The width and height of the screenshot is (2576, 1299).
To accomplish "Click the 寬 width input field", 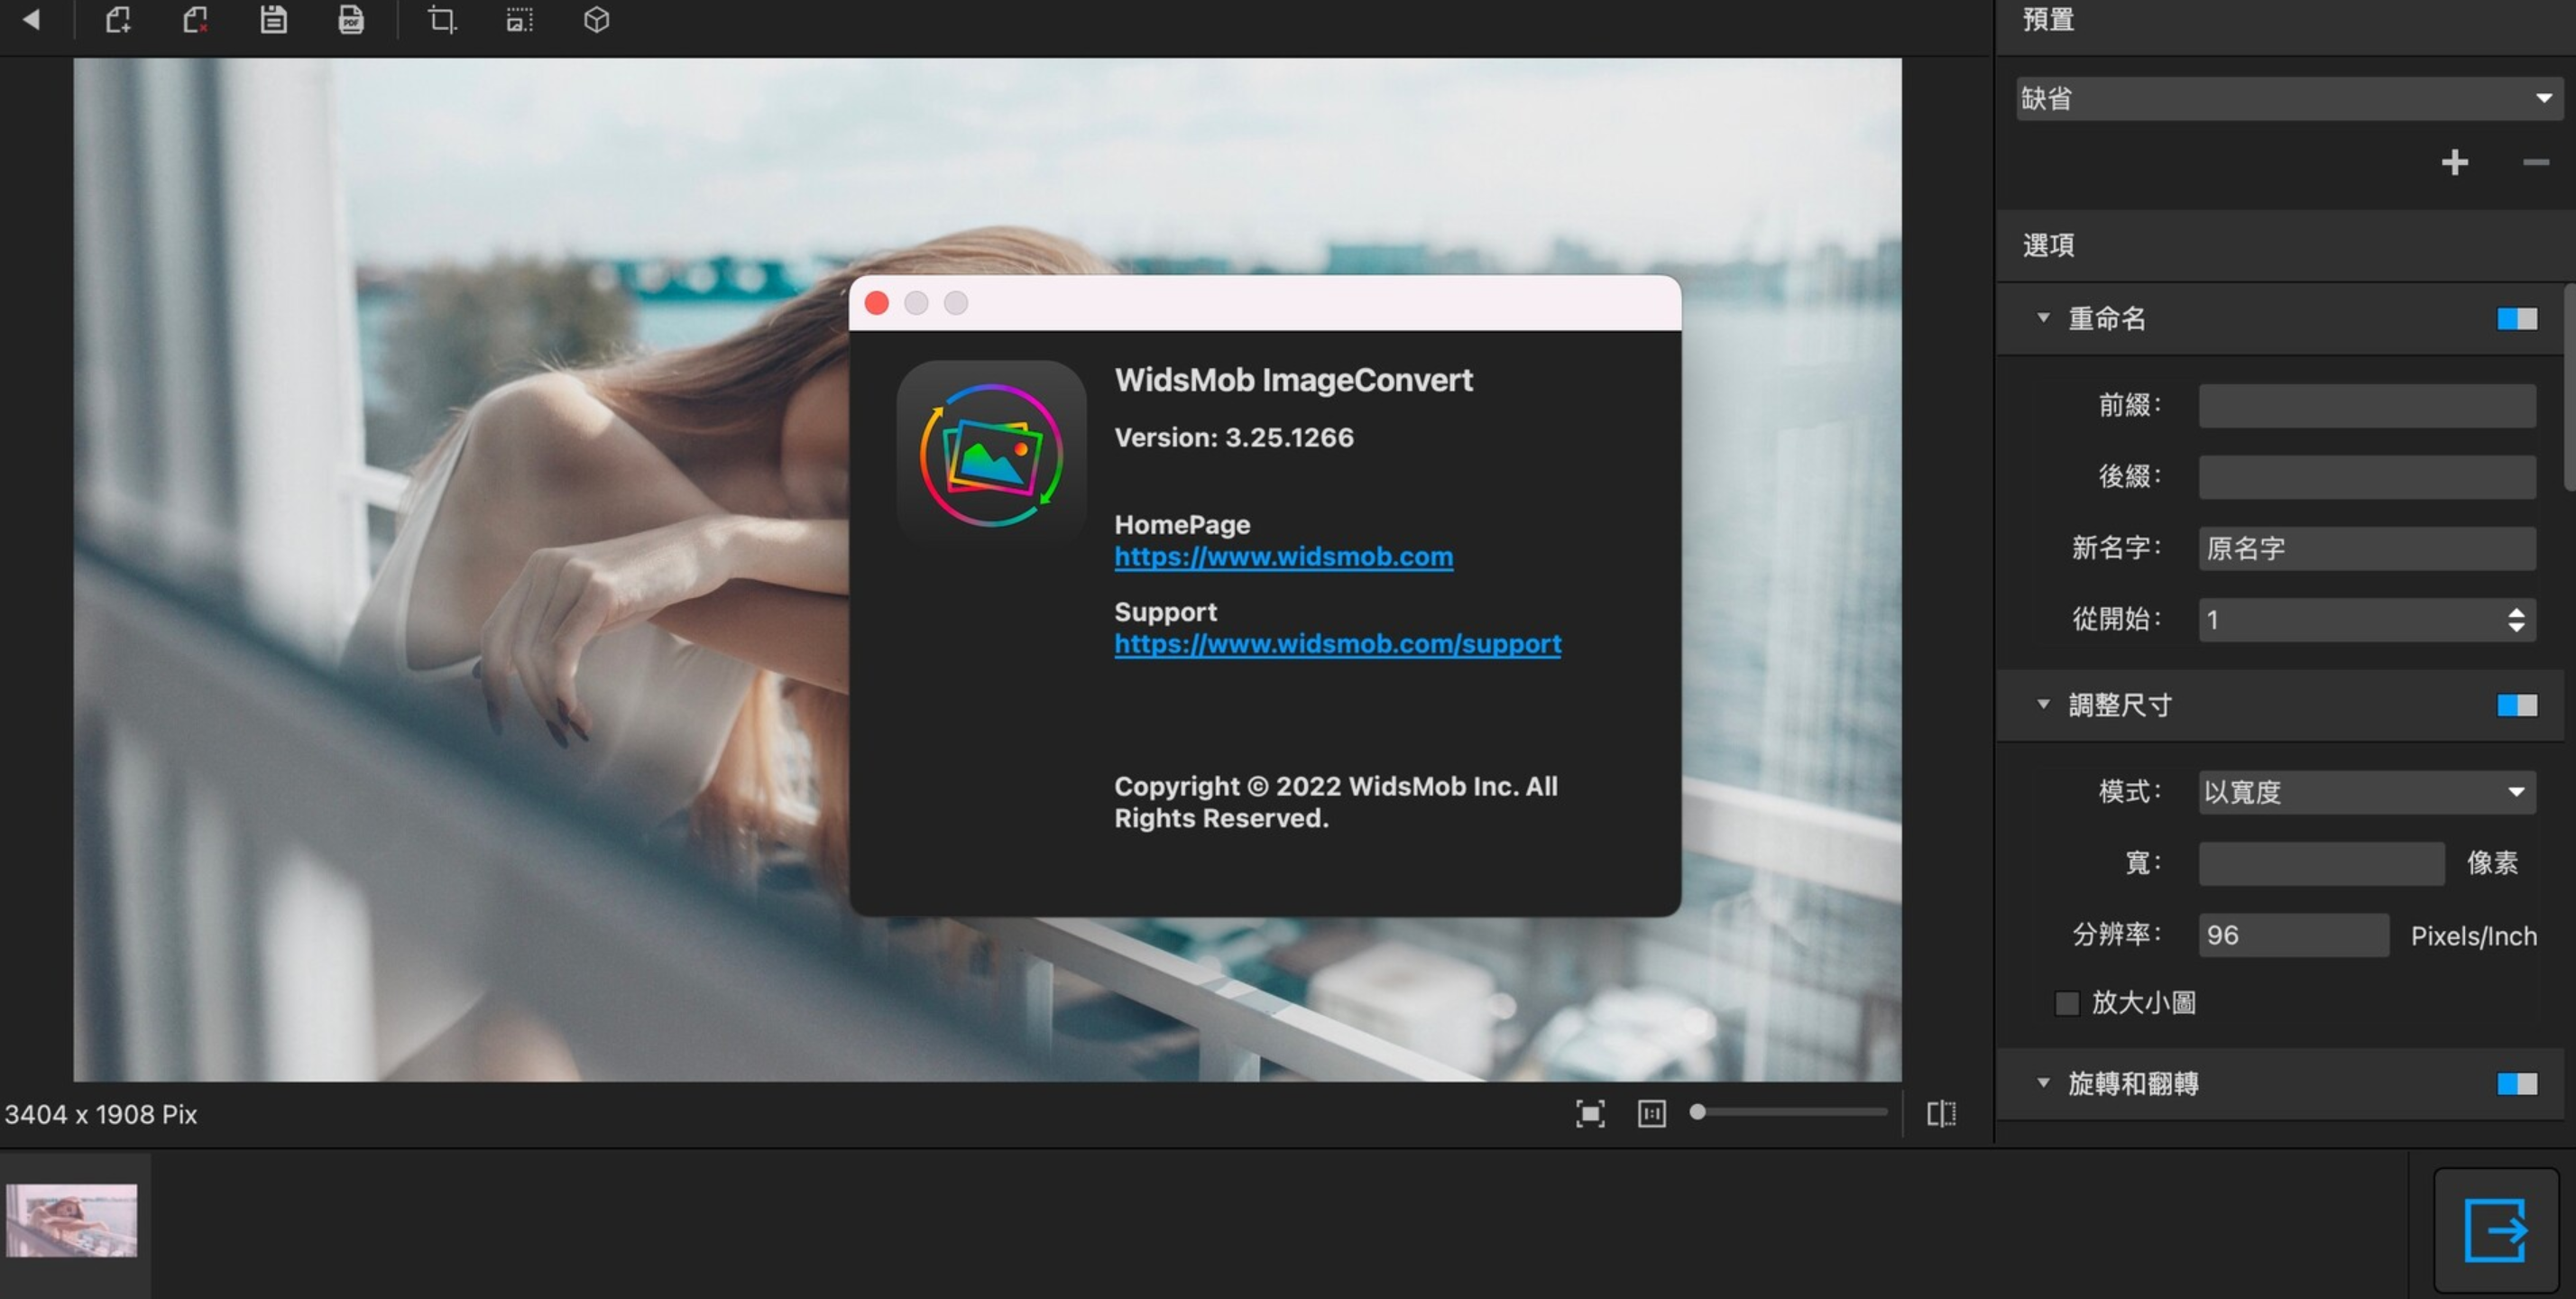I will [2322, 863].
